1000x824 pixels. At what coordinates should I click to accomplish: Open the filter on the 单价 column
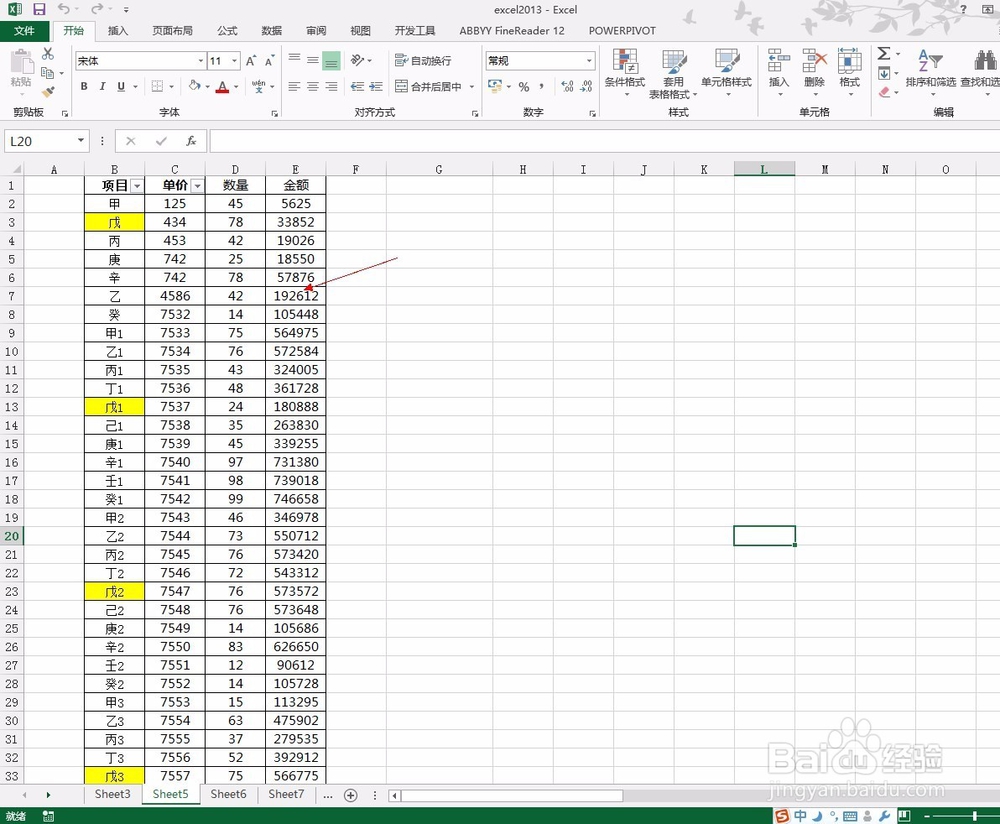(197, 185)
